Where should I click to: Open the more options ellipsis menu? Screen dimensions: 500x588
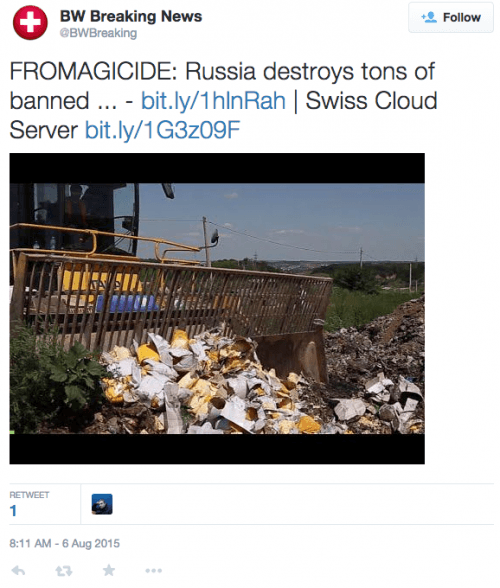154,571
